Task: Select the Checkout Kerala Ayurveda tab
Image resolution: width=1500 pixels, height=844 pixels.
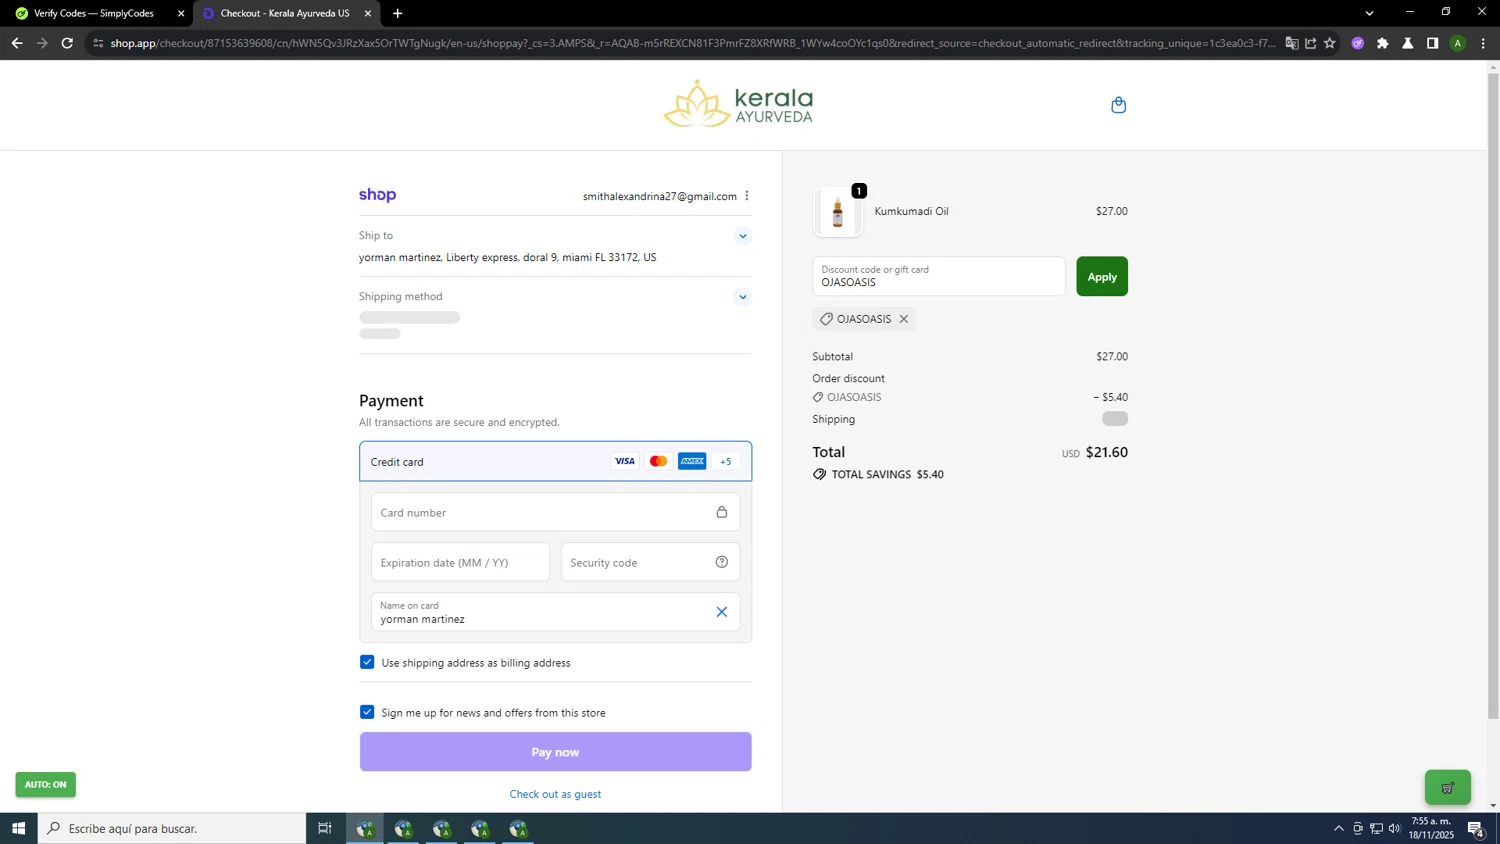Action: pyautogui.click(x=286, y=13)
